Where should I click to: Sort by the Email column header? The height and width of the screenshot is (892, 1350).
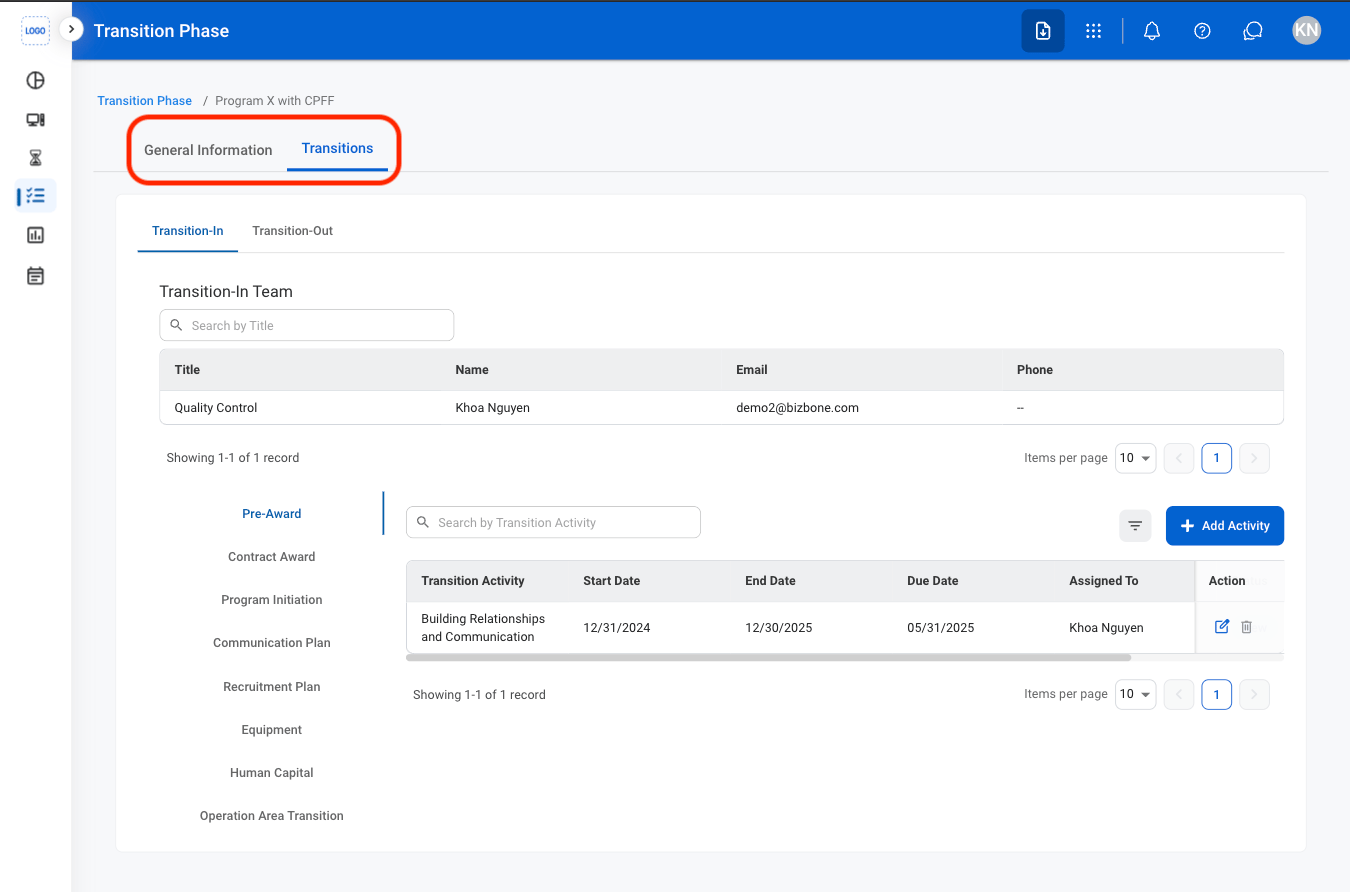coord(752,370)
